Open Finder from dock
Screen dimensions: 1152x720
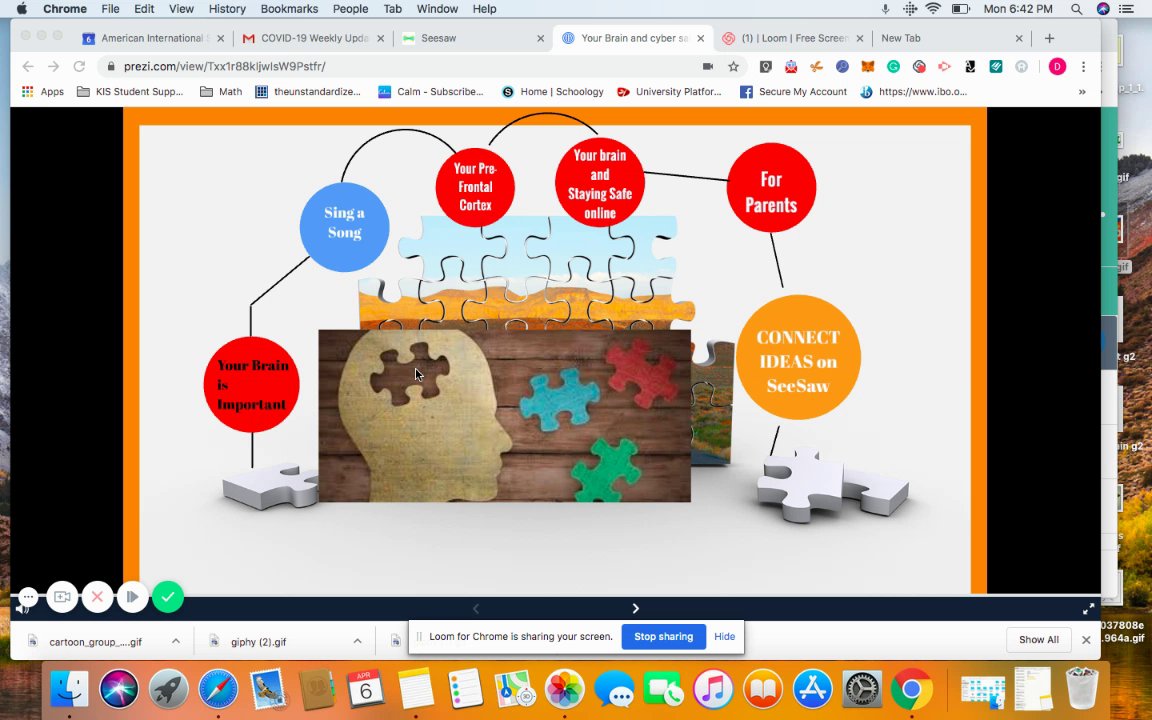coord(69,689)
